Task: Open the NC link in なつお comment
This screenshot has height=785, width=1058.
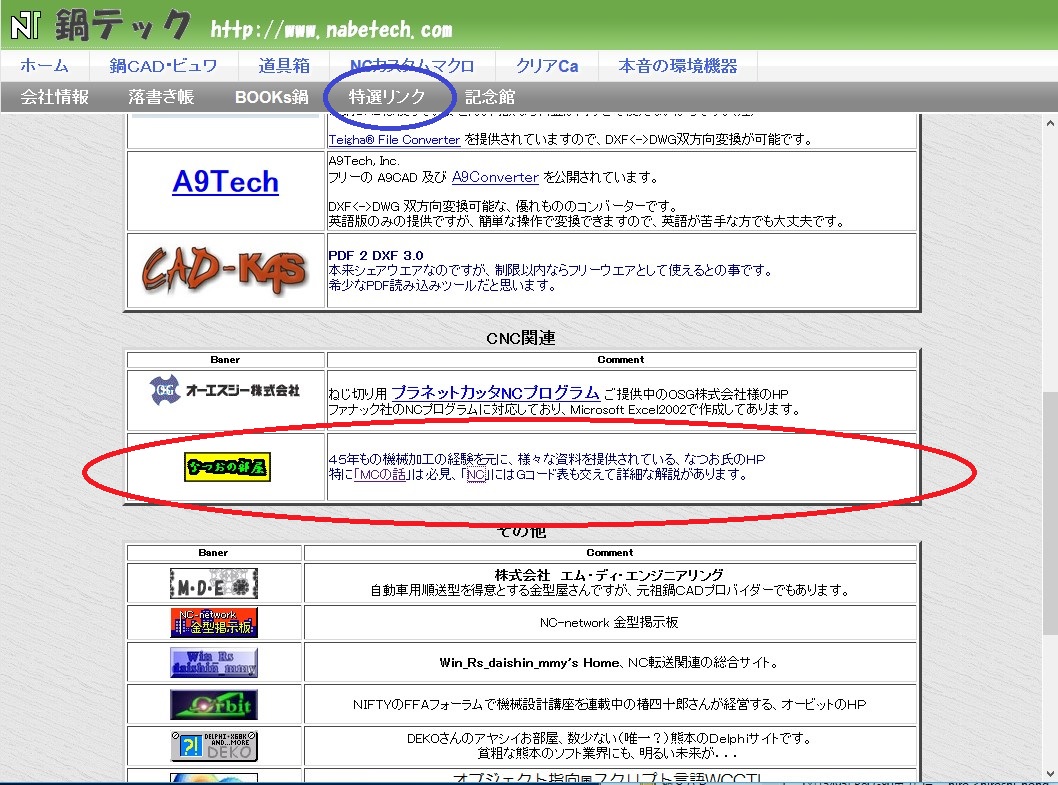Action: click(476, 475)
